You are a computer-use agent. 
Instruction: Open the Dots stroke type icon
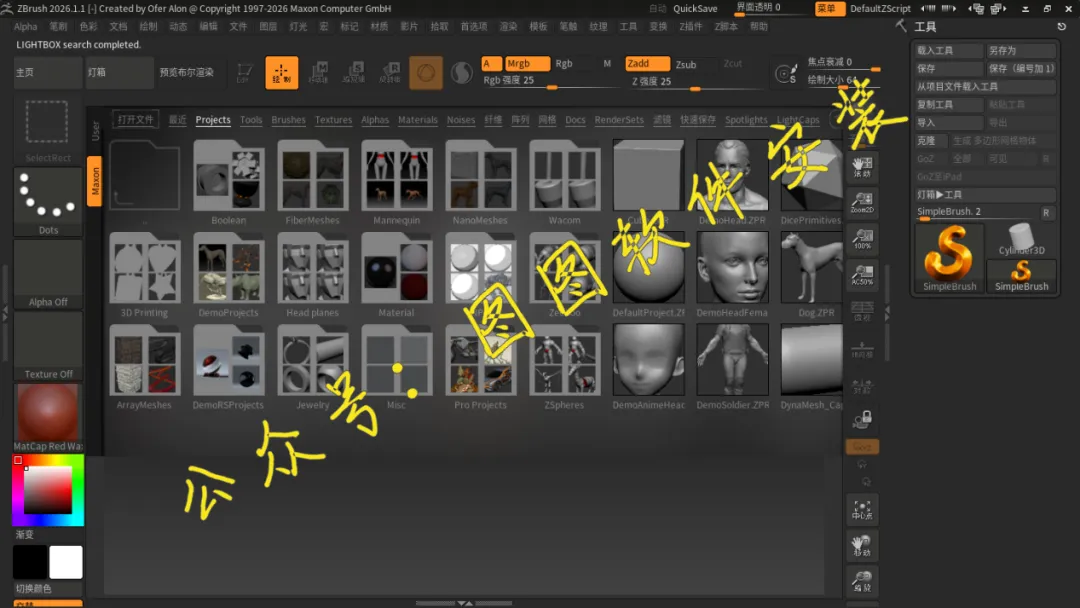(48, 202)
